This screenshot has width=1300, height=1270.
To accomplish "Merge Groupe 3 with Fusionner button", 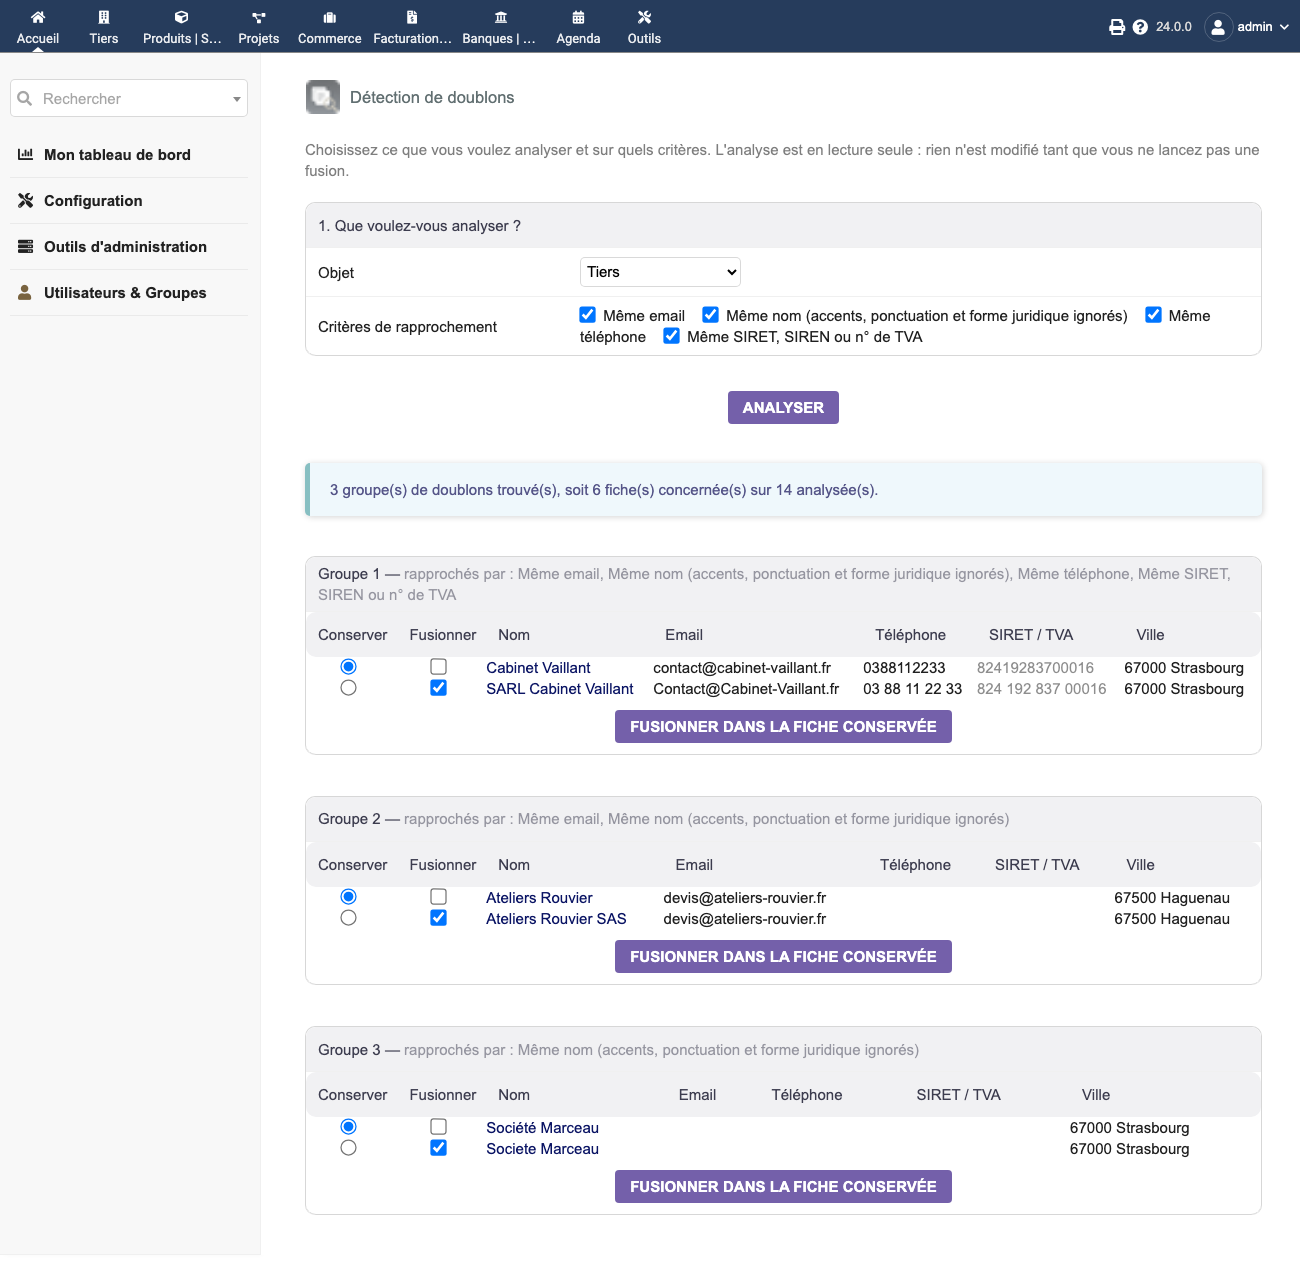I will 783,1187.
